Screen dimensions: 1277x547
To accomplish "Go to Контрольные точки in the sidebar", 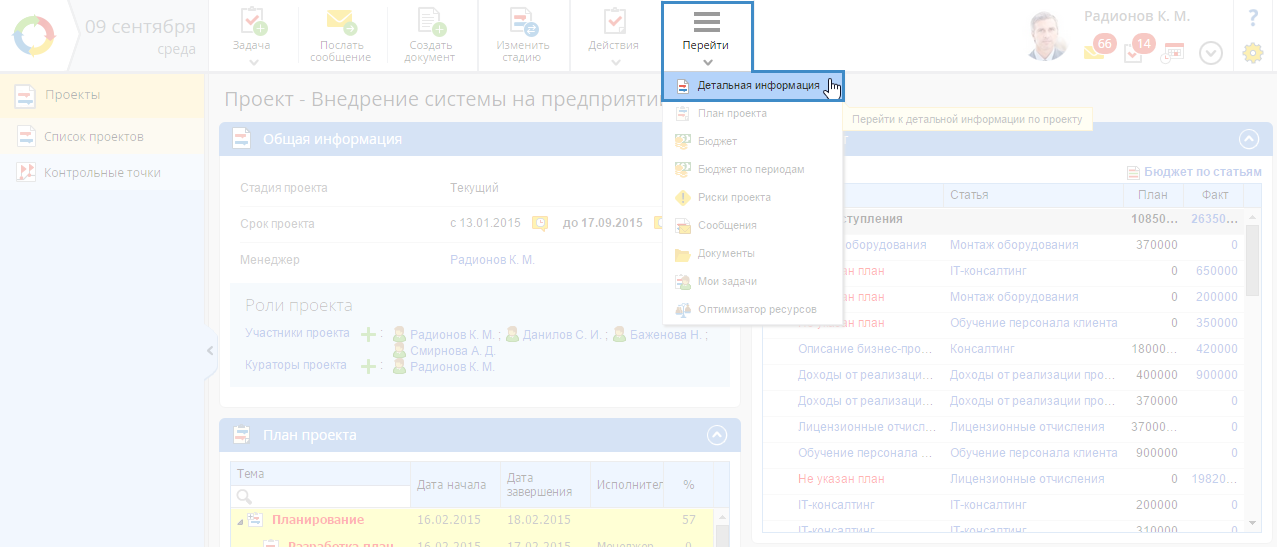I will tap(101, 173).
